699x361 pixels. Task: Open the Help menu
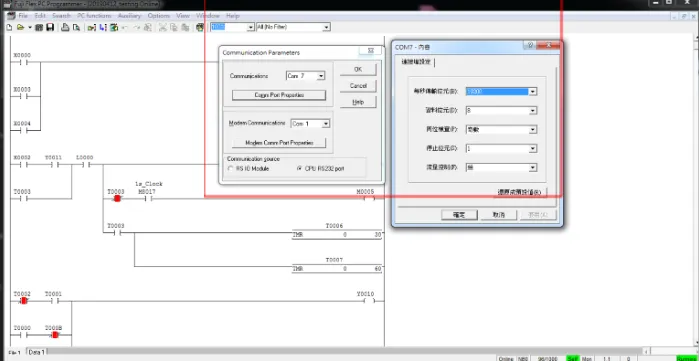coord(233,16)
